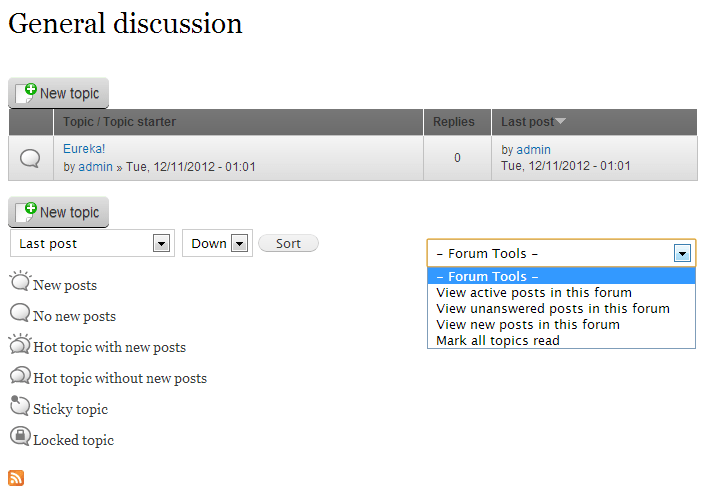Choose Mark all topics read option
708x496 pixels.
[498, 341]
